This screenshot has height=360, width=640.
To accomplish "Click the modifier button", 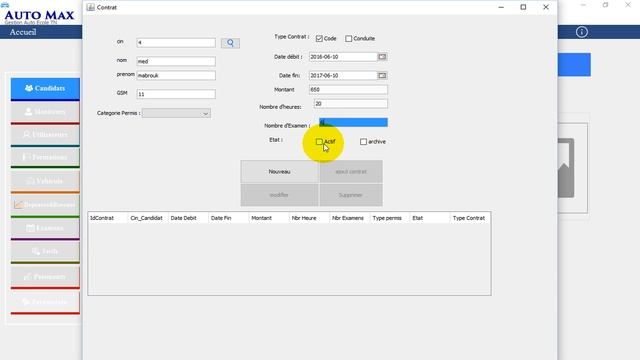I will pos(280,195).
